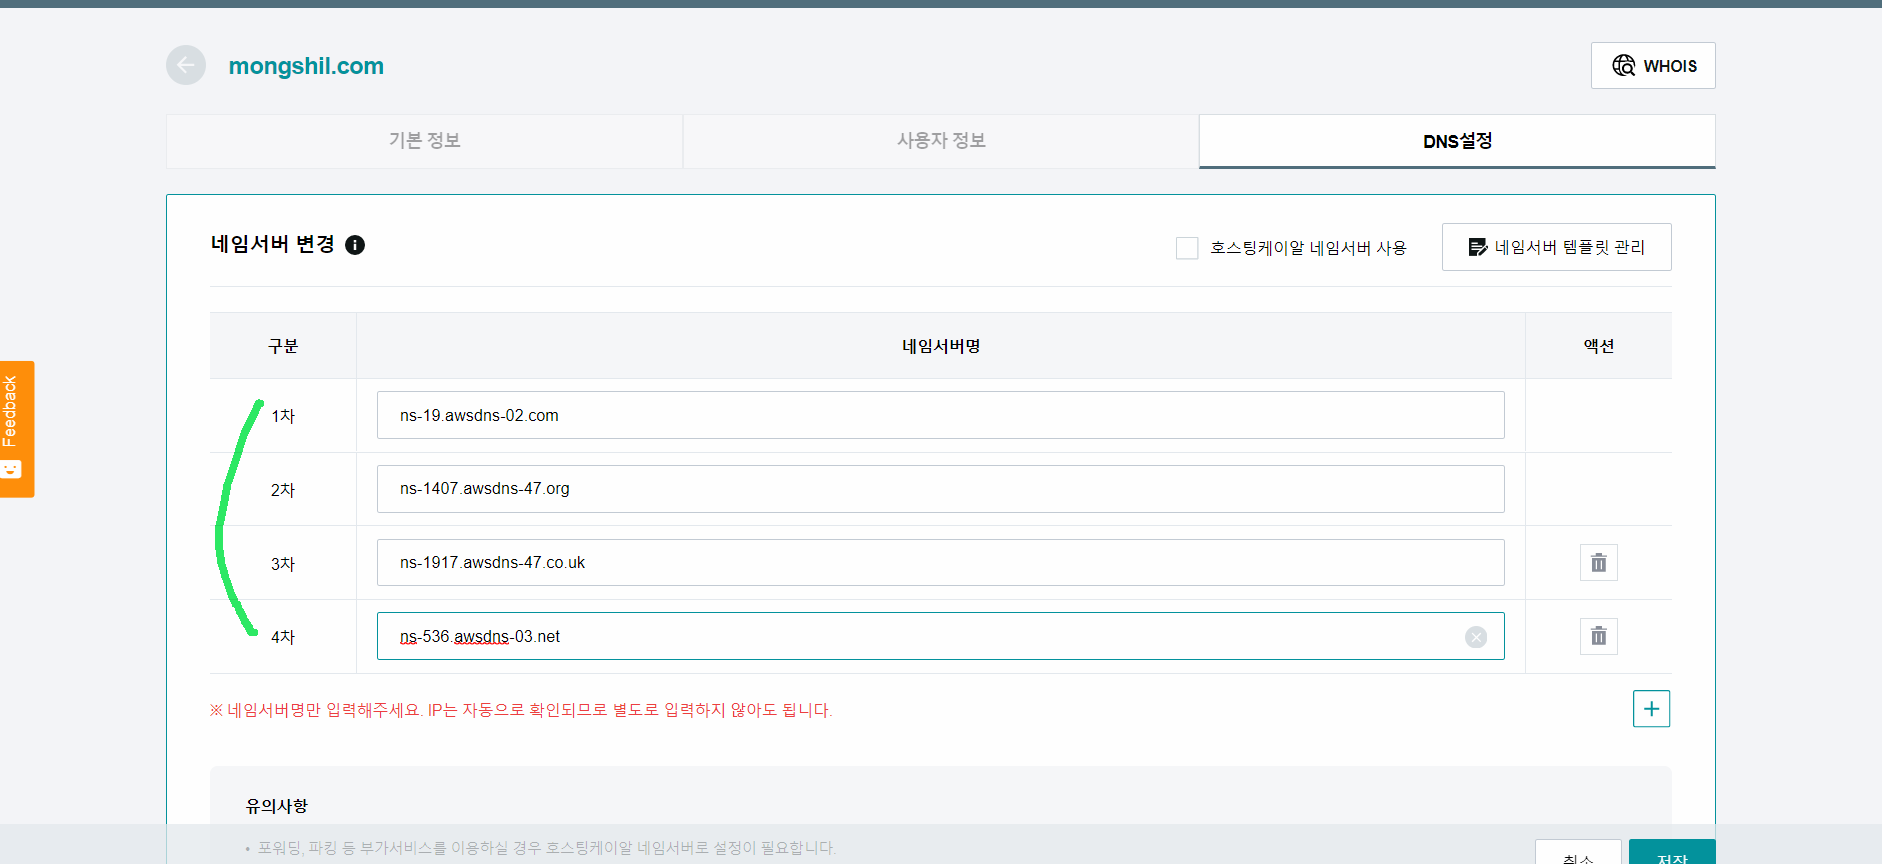Click the 2차 row label
The width and height of the screenshot is (1882, 864).
(x=283, y=490)
